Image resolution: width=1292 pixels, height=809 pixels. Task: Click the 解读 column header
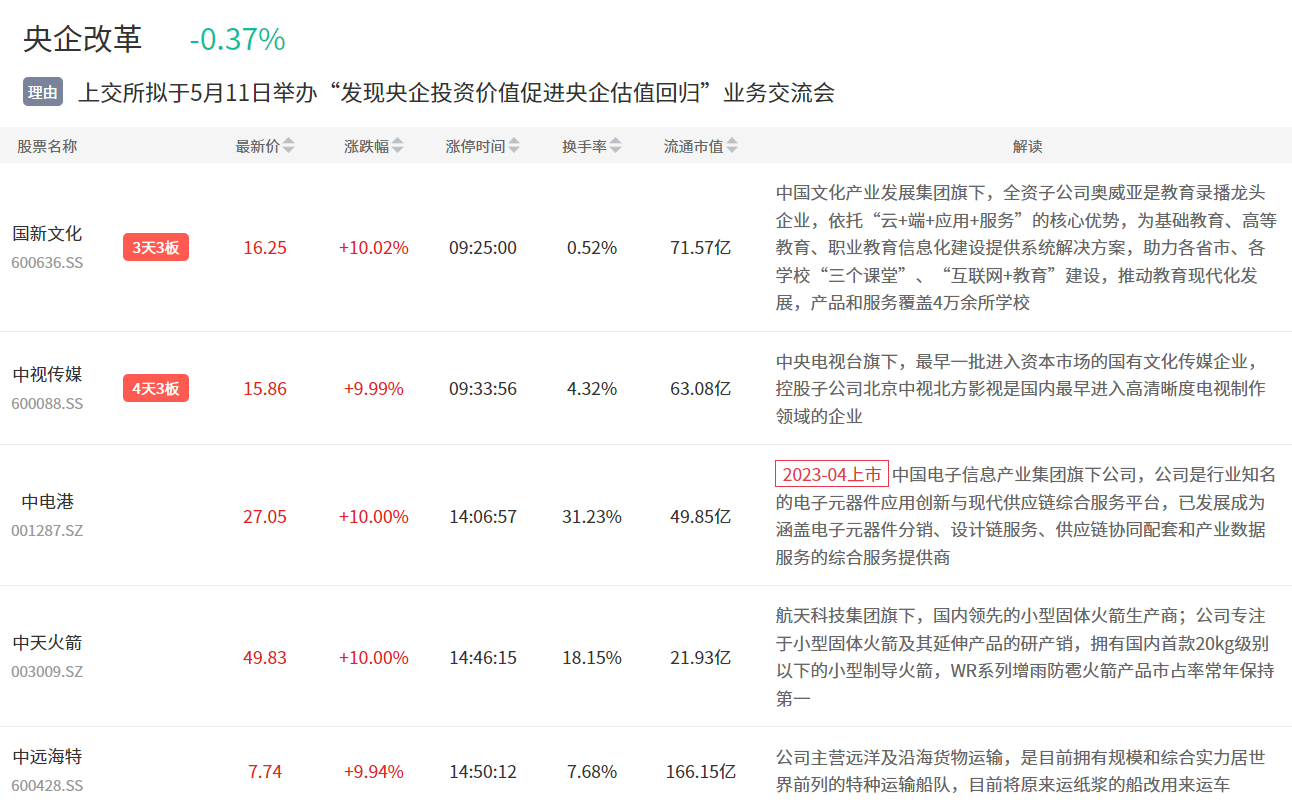(x=1027, y=146)
